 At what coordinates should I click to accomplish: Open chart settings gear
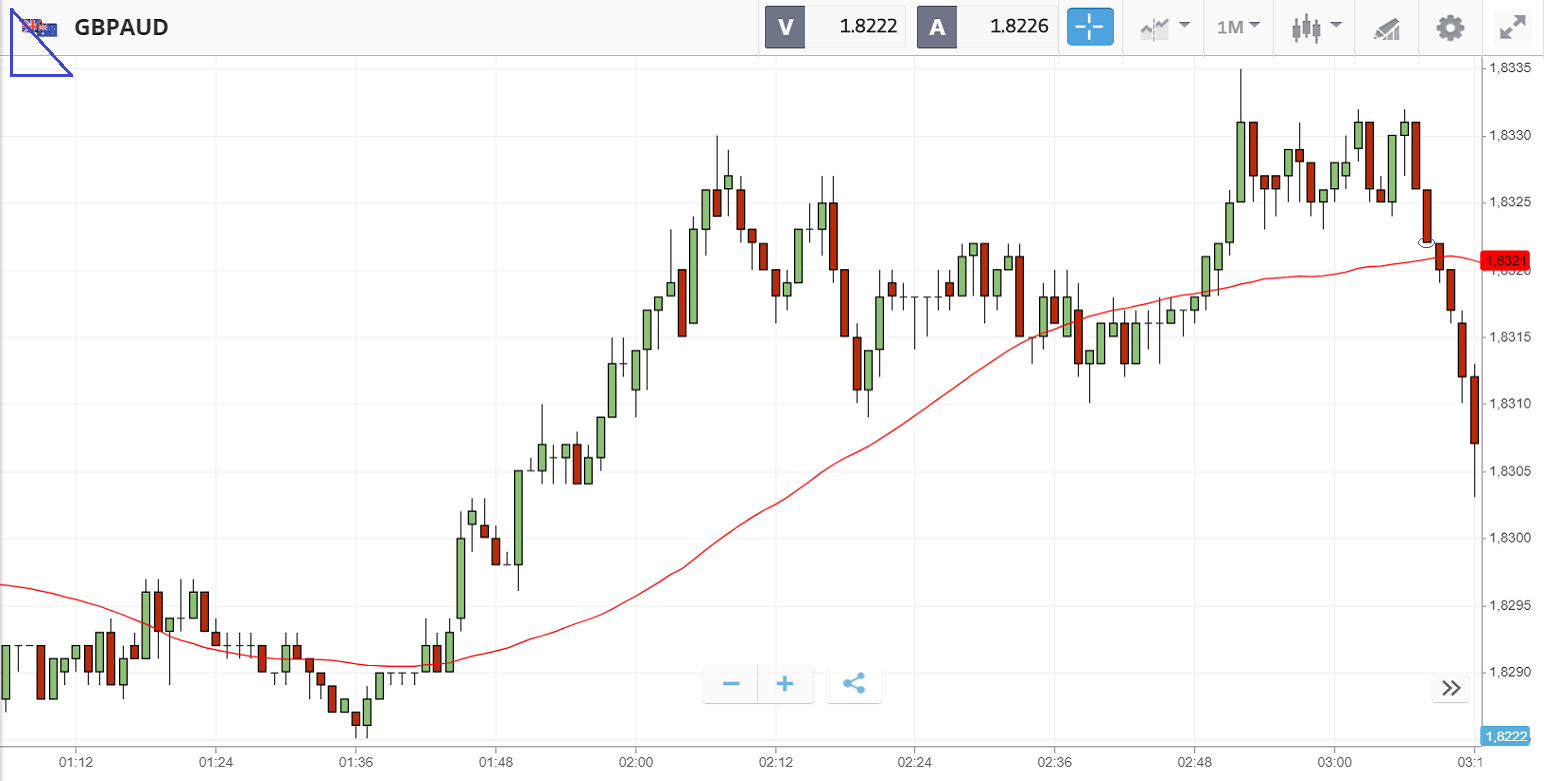coord(1449,27)
